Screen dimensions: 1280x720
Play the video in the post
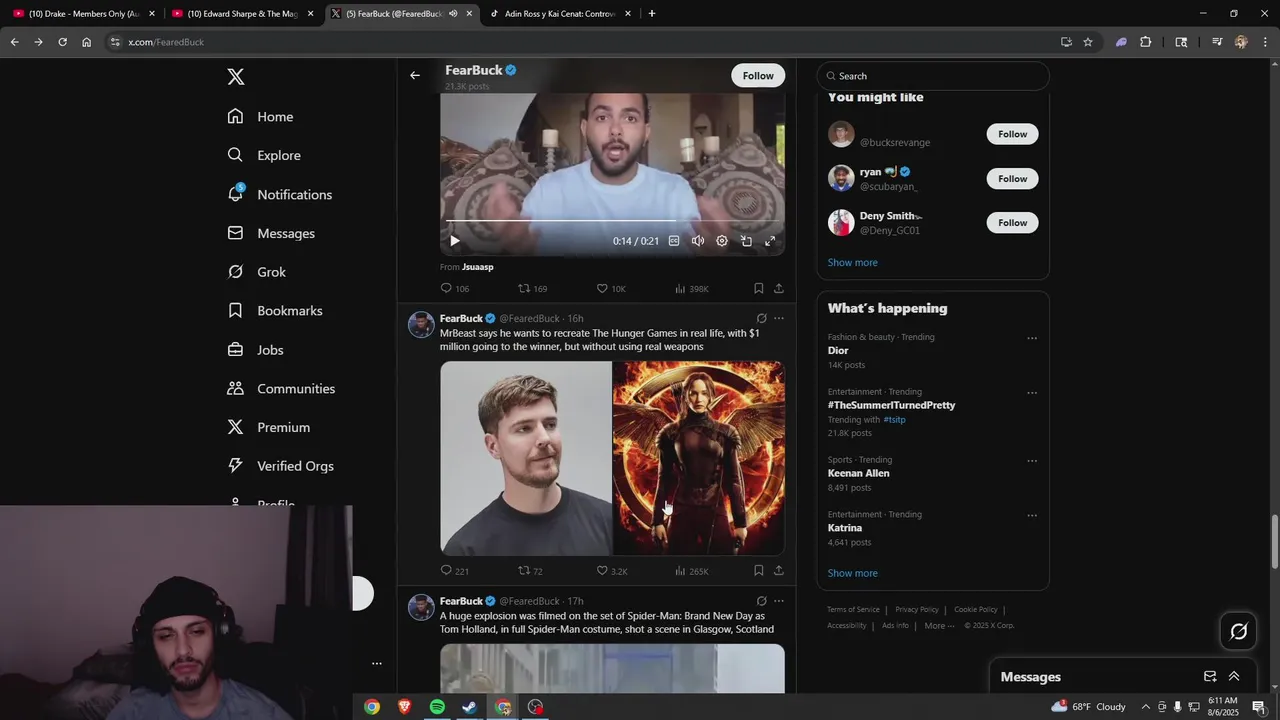click(x=455, y=241)
